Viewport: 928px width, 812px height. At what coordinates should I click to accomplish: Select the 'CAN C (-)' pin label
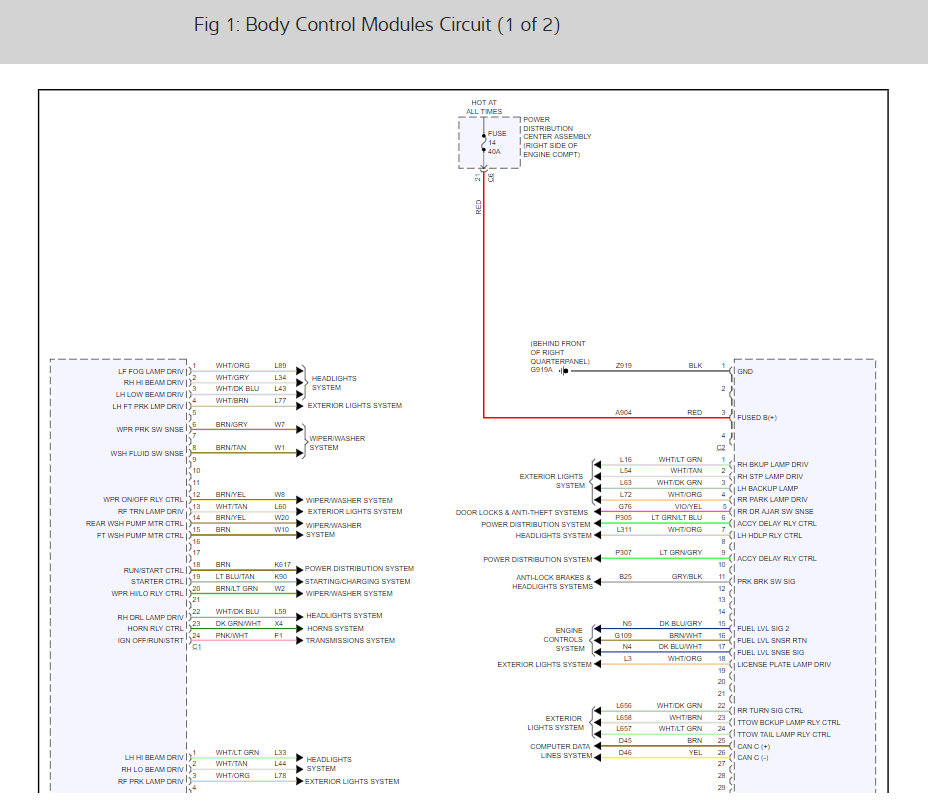point(752,758)
